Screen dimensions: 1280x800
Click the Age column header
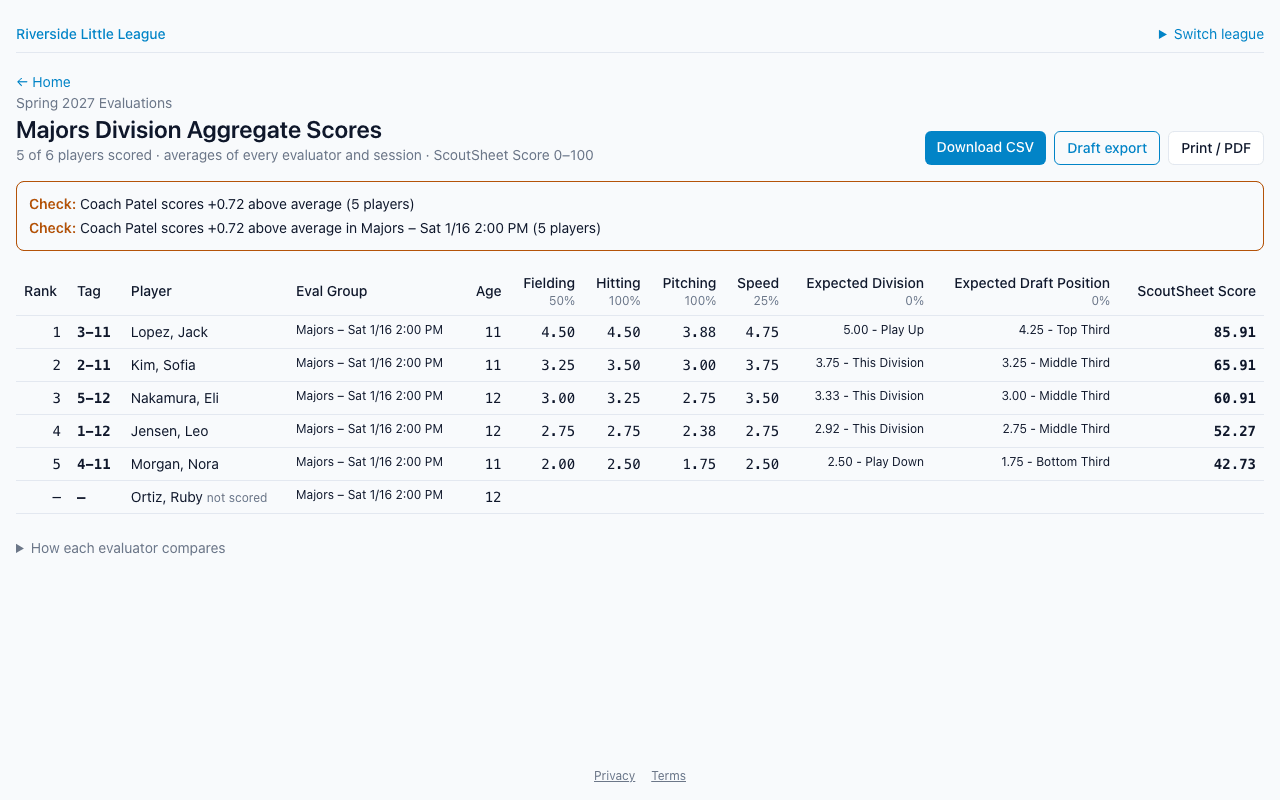pos(489,291)
